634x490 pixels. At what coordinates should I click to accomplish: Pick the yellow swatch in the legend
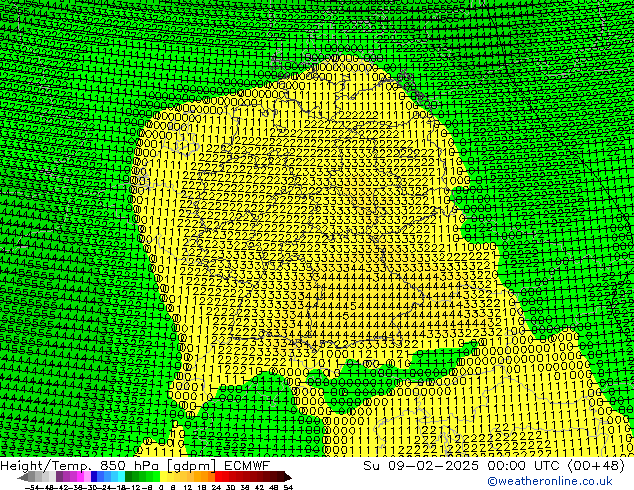165,476
